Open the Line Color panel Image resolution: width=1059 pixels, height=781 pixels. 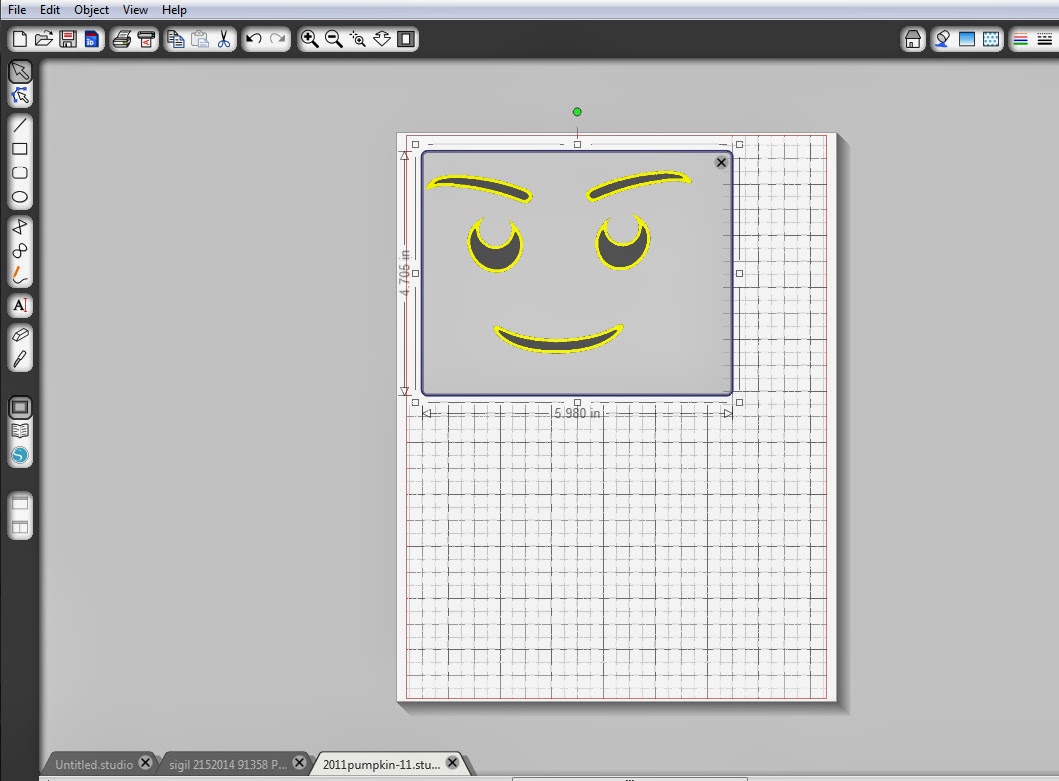pyautogui.click(x=1021, y=39)
